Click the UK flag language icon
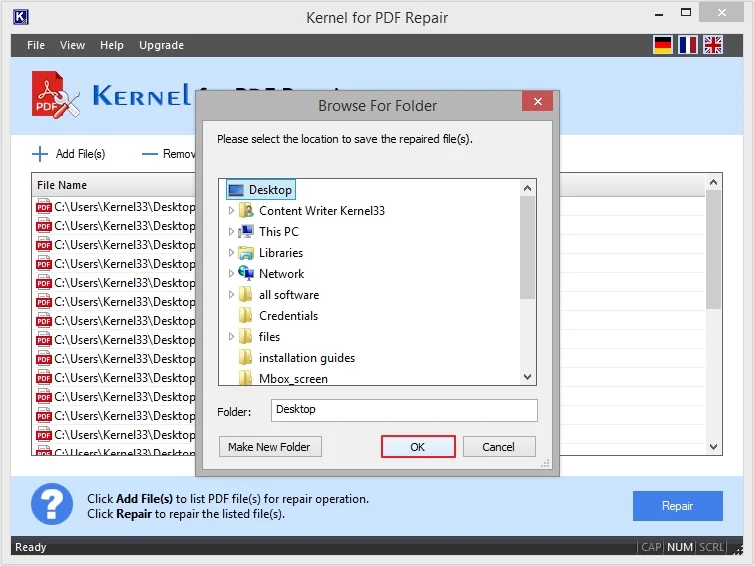The width and height of the screenshot is (754, 566). coord(713,45)
